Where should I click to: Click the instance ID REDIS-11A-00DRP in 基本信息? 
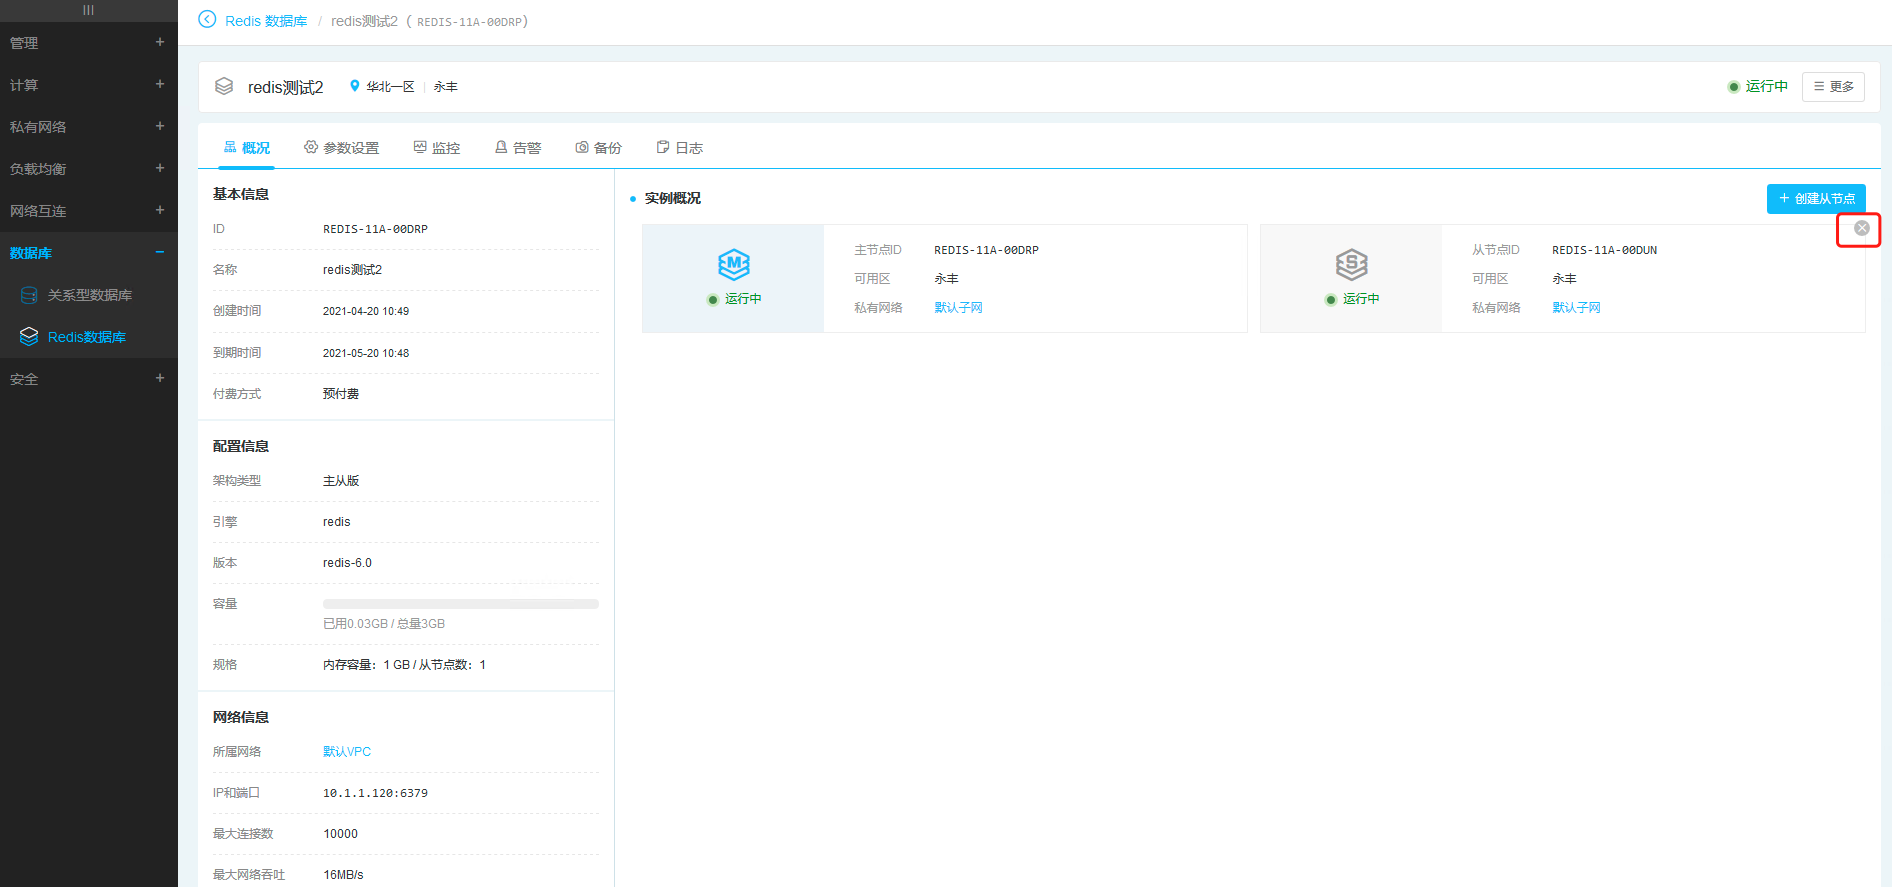point(375,229)
